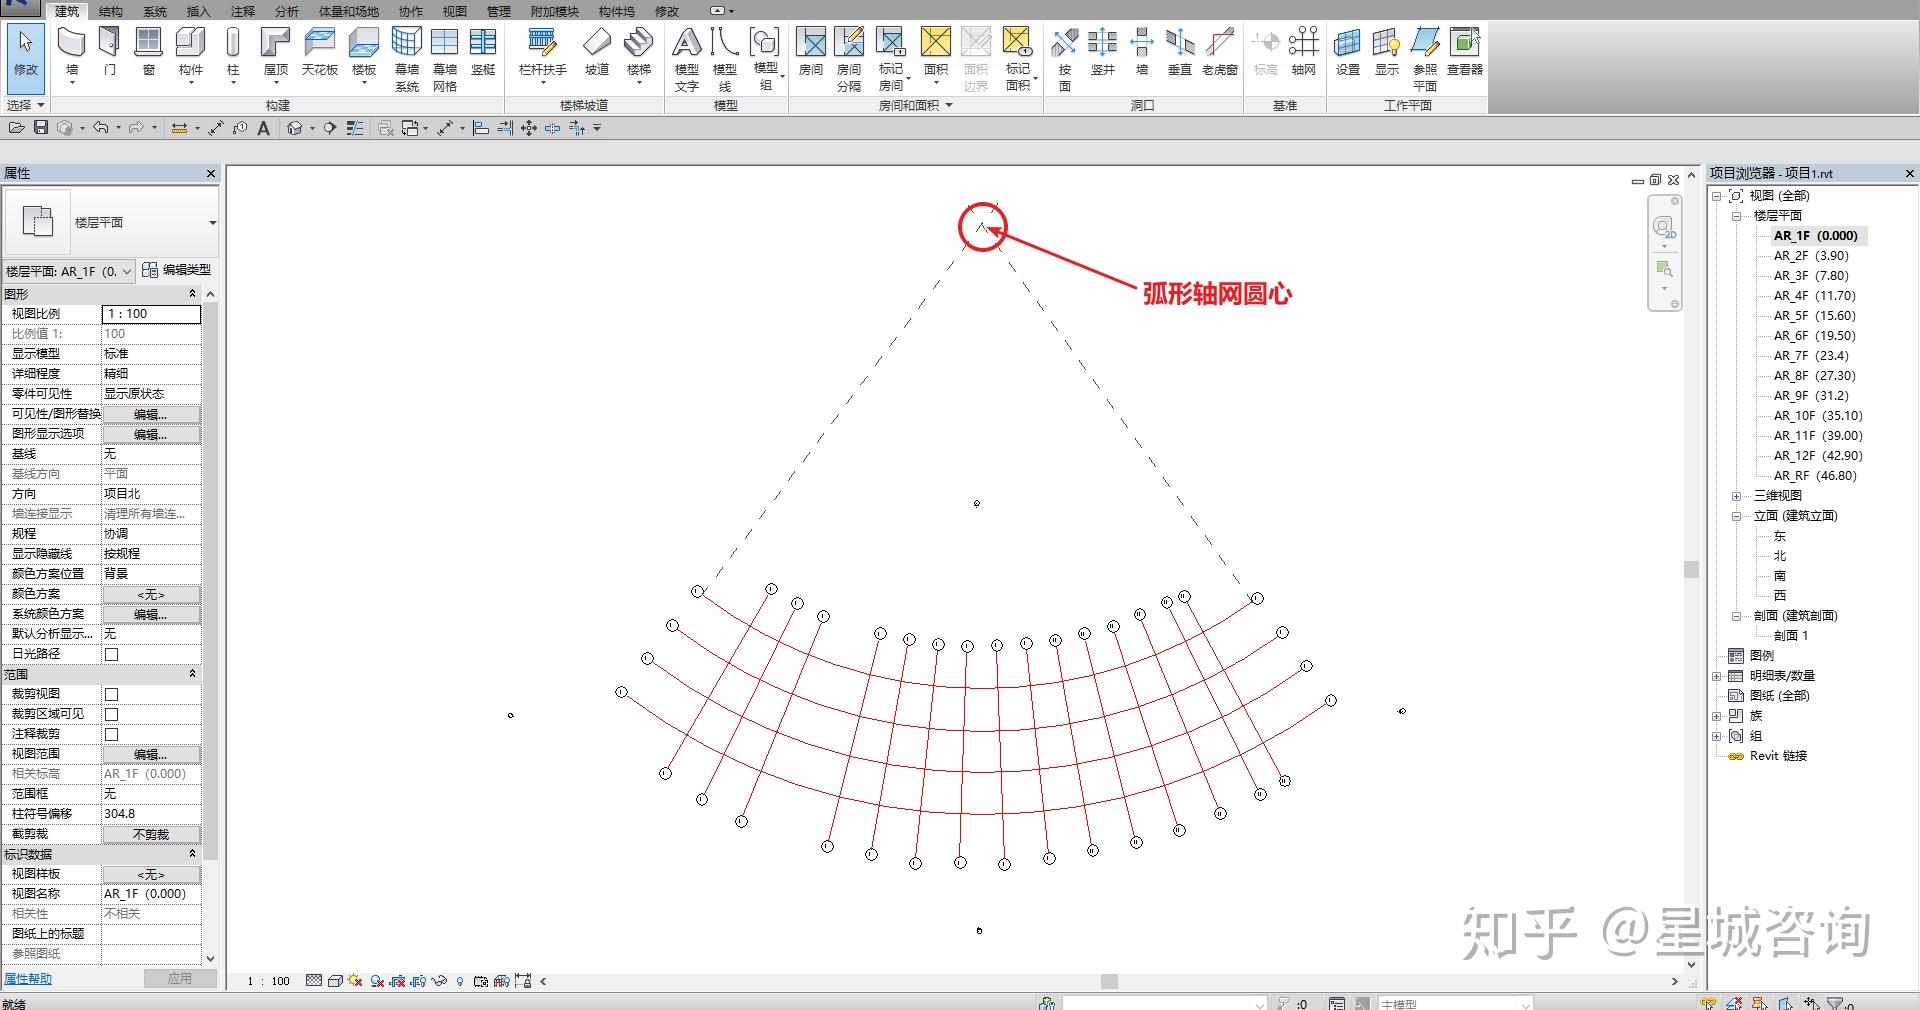Switch to the 管理 ribbon tab
This screenshot has width=1920, height=1010.
499,11
